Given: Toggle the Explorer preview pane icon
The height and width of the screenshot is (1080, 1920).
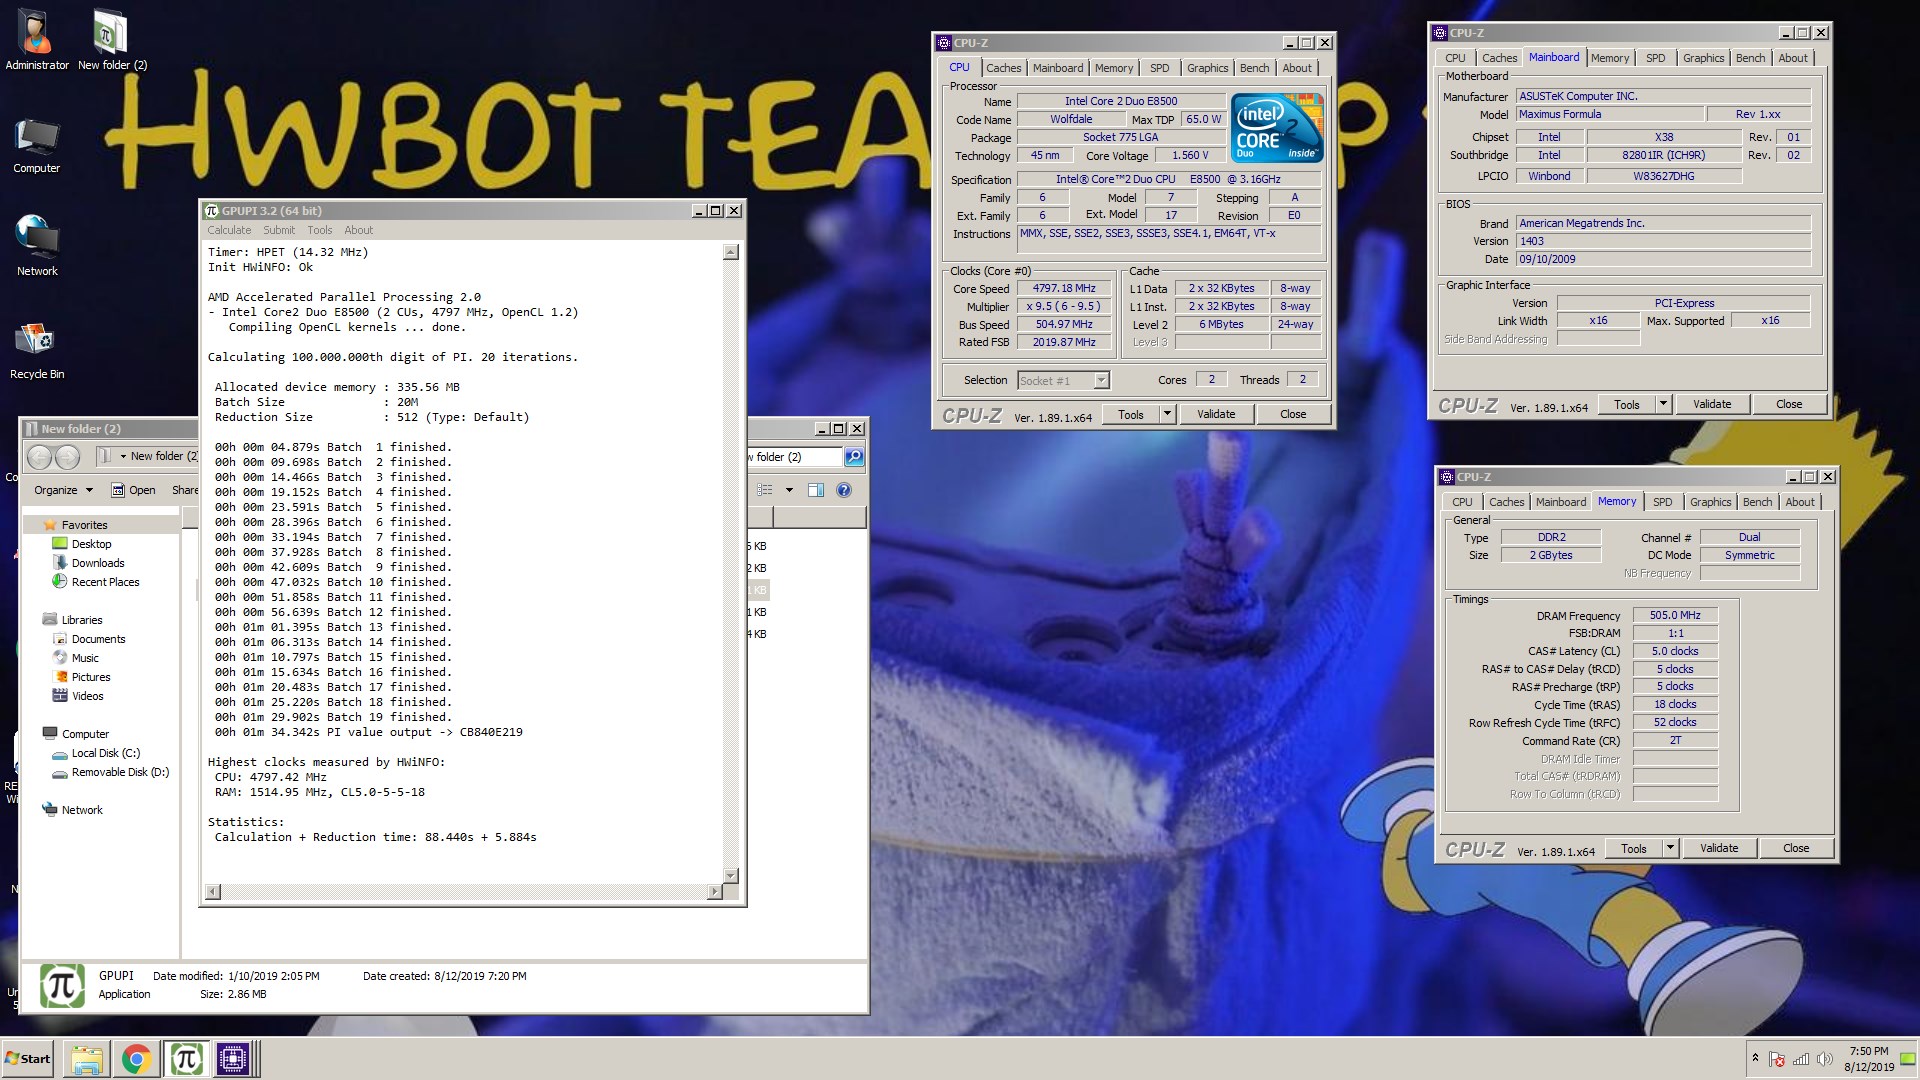Looking at the screenshot, I should tap(816, 490).
